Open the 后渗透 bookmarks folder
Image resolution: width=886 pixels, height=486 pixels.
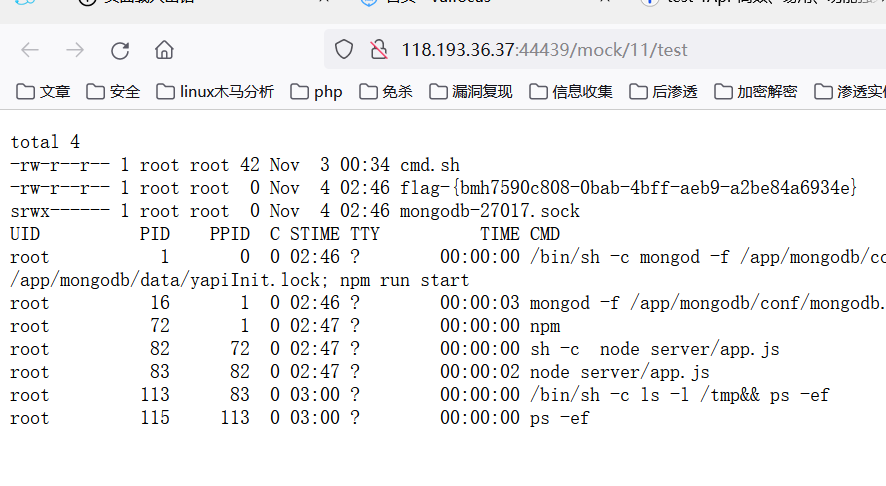pos(664,92)
